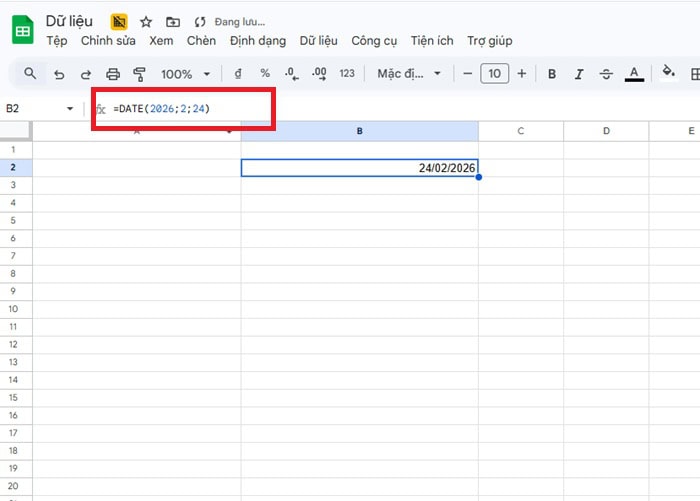The width and height of the screenshot is (700, 501).
Task: Click the move to folder icon
Action: coord(173,21)
